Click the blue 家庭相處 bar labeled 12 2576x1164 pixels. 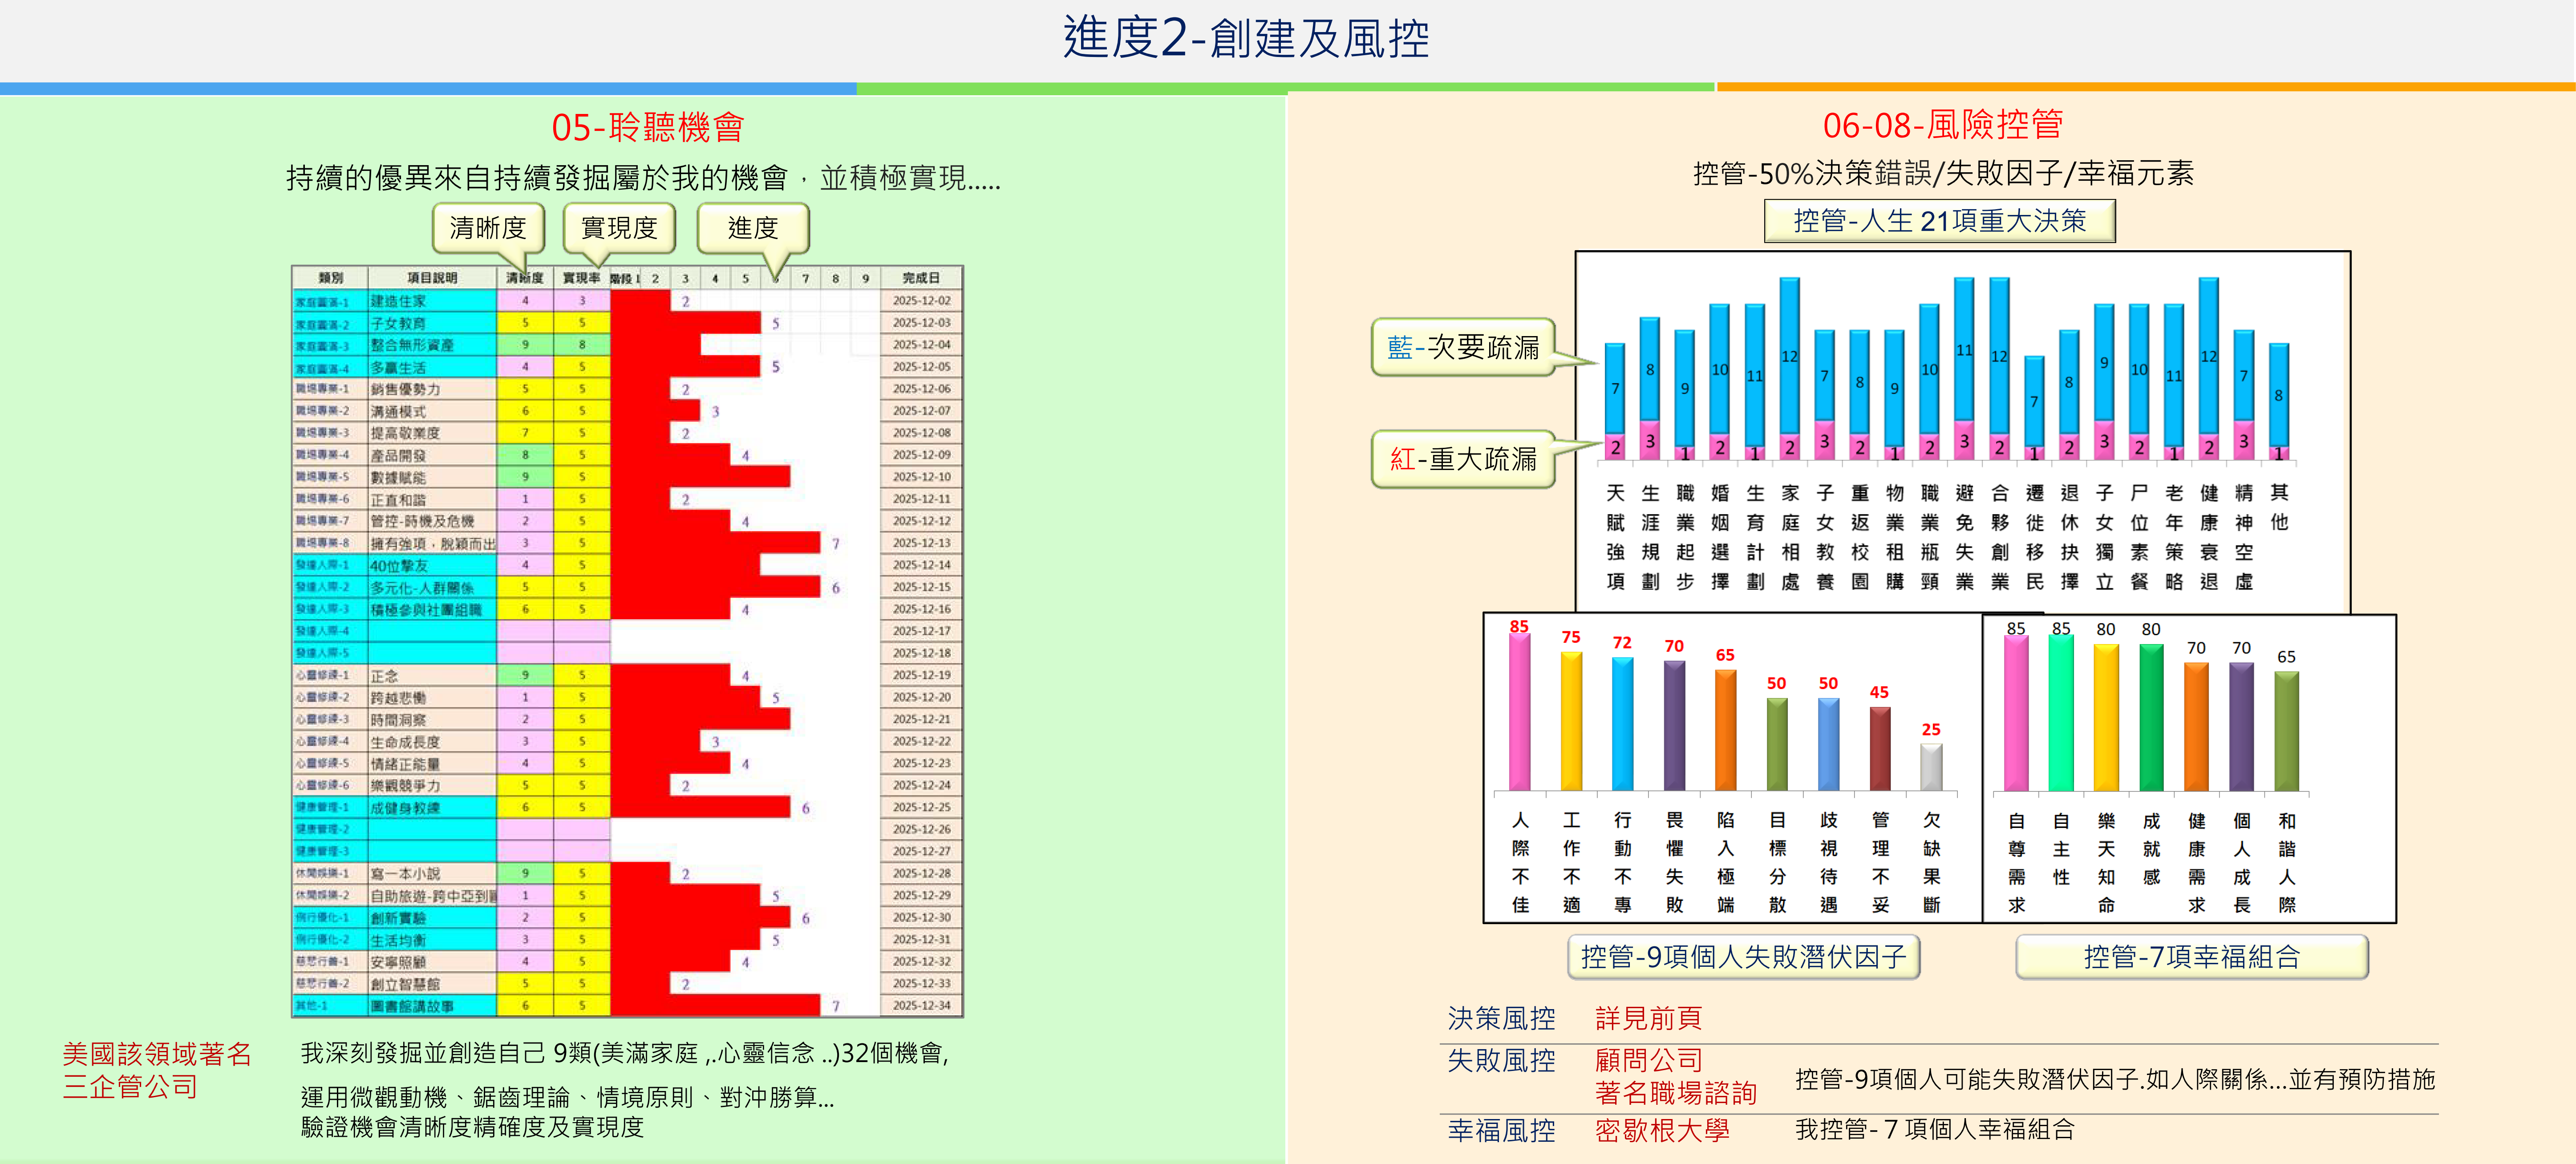coord(1790,357)
